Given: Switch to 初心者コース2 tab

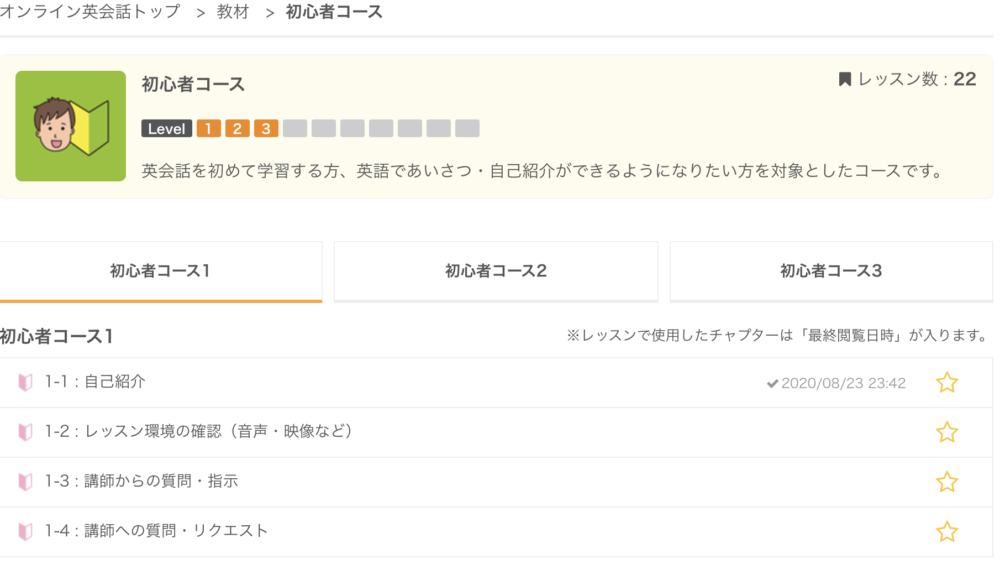Looking at the screenshot, I should click(496, 271).
